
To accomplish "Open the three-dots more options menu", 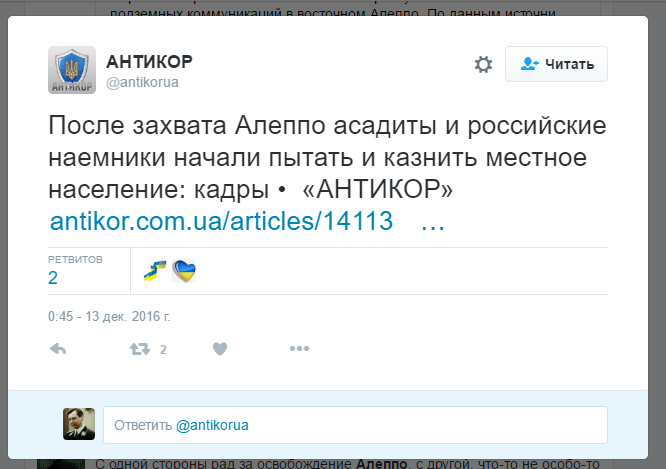I will coord(299,349).
